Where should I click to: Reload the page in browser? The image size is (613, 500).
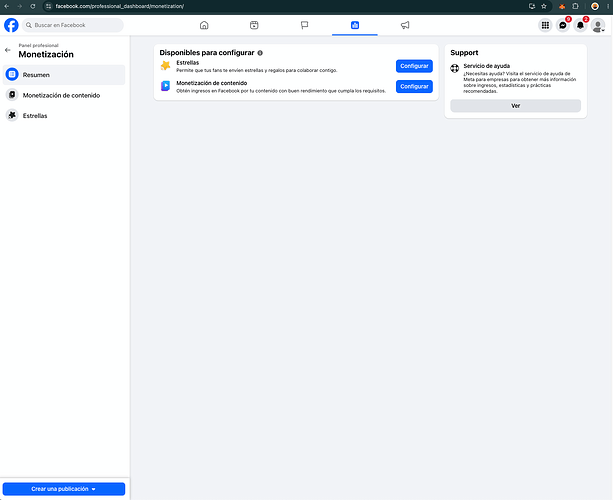point(33,6)
